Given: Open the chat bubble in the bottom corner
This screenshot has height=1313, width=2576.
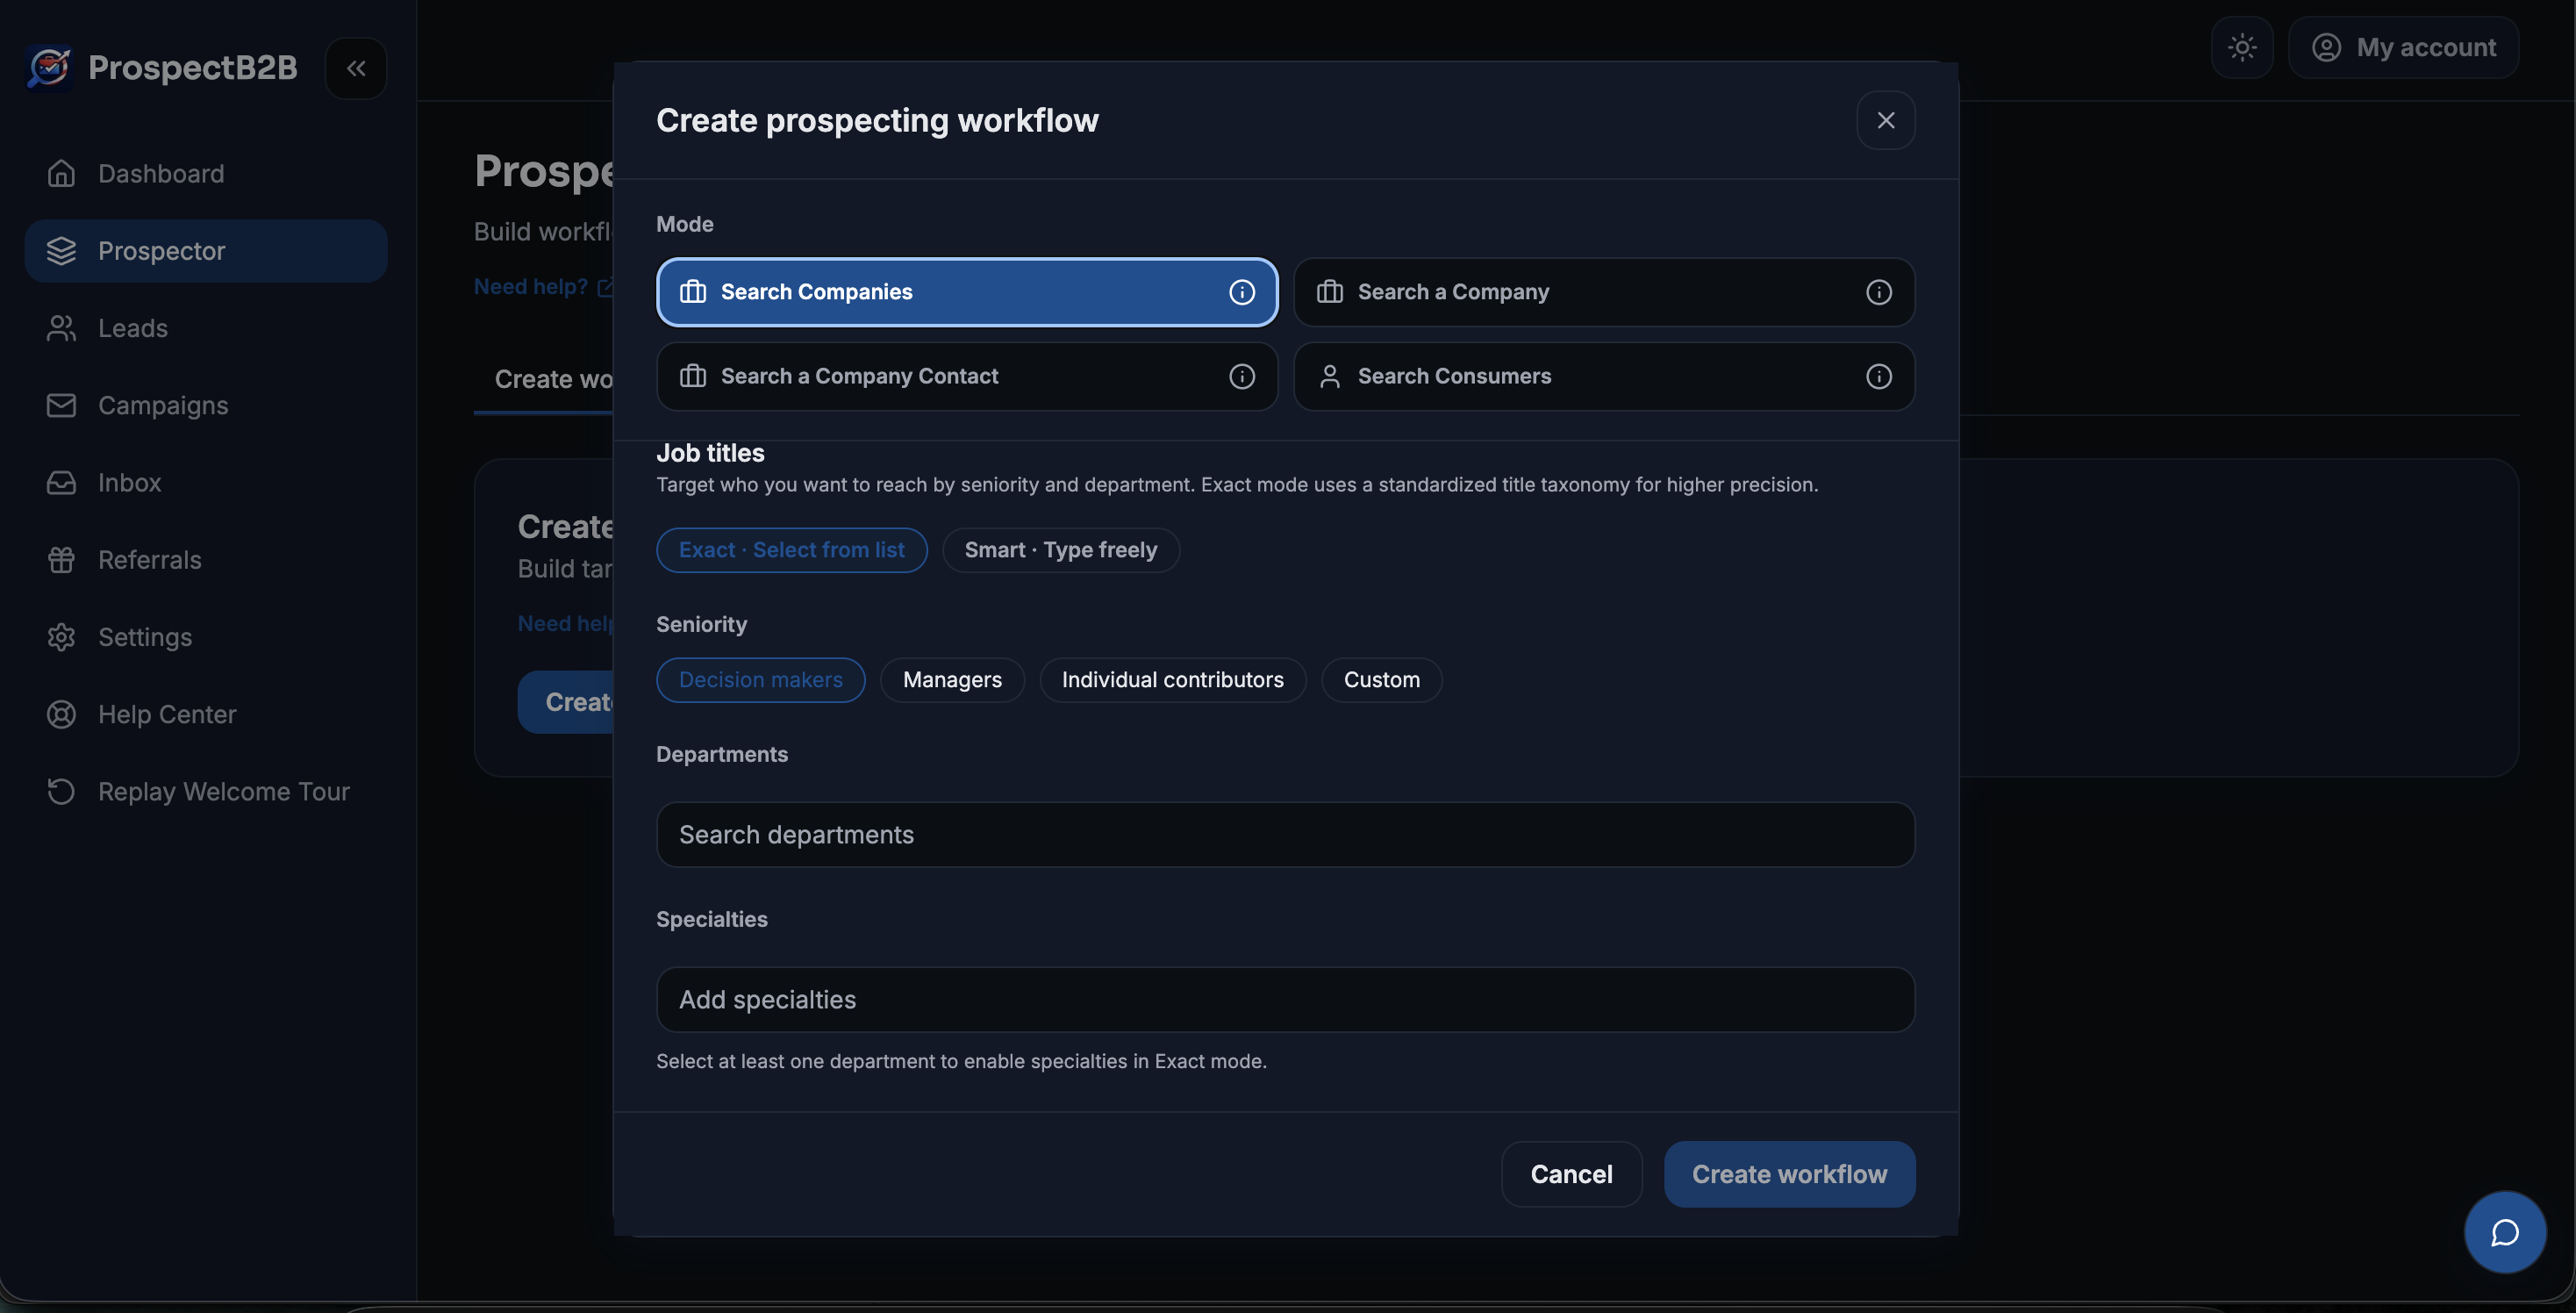Looking at the screenshot, I should point(2504,1231).
